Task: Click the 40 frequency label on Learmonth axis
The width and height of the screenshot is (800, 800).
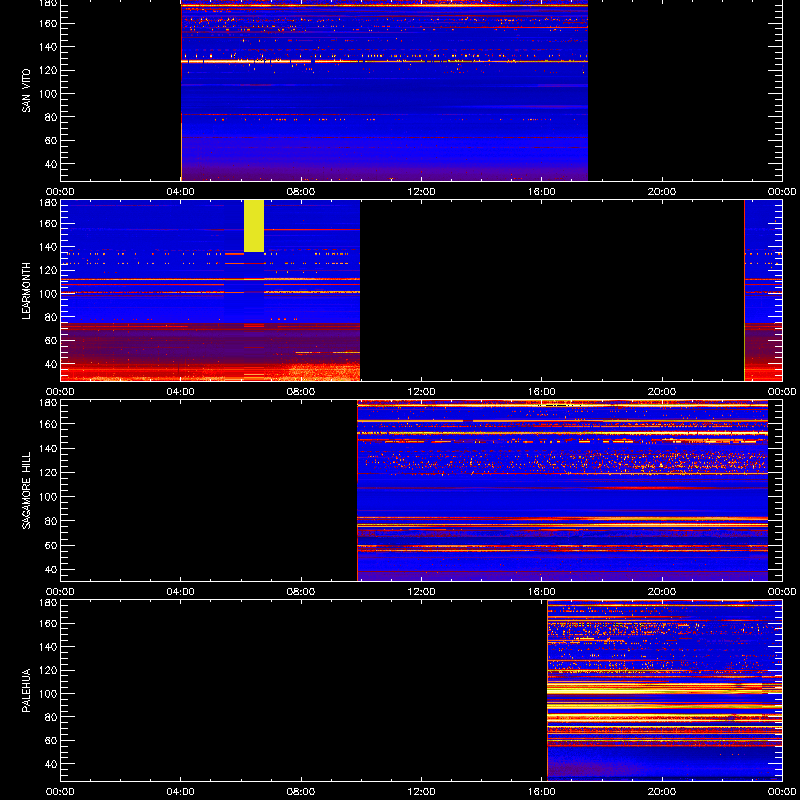Action: click(51, 364)
